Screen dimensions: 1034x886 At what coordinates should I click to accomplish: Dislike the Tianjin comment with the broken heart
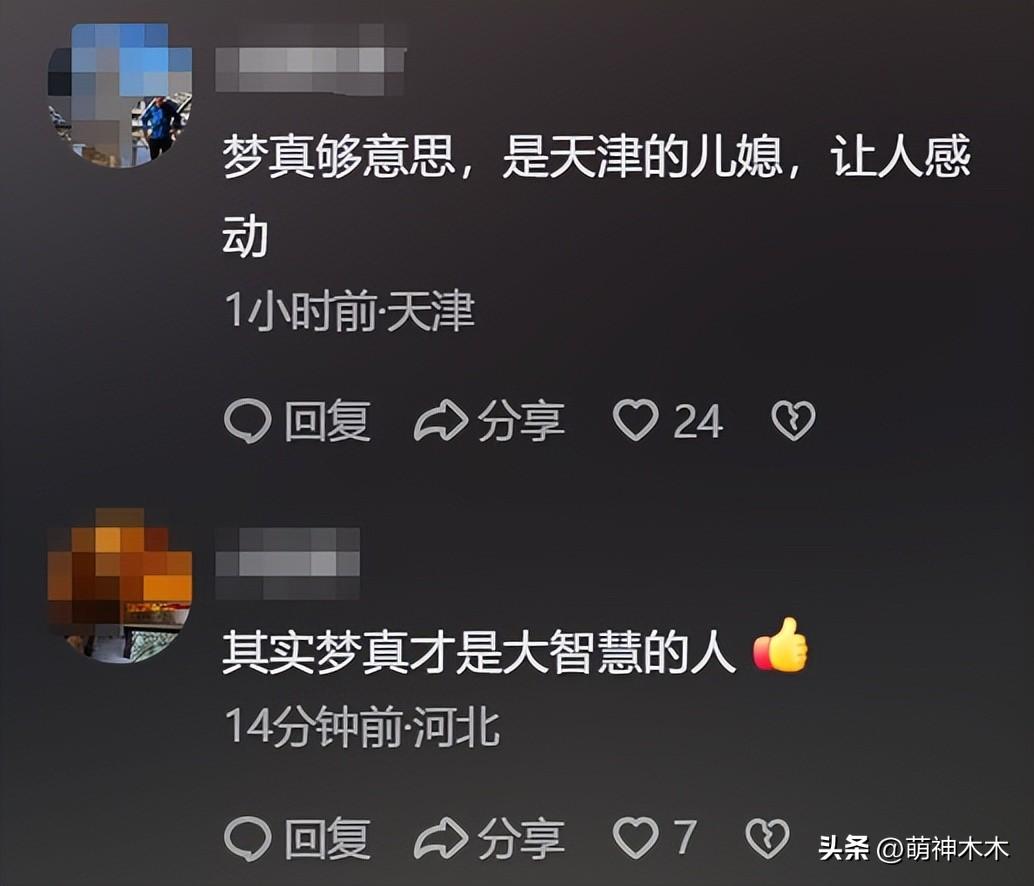[x=793, y=420]
